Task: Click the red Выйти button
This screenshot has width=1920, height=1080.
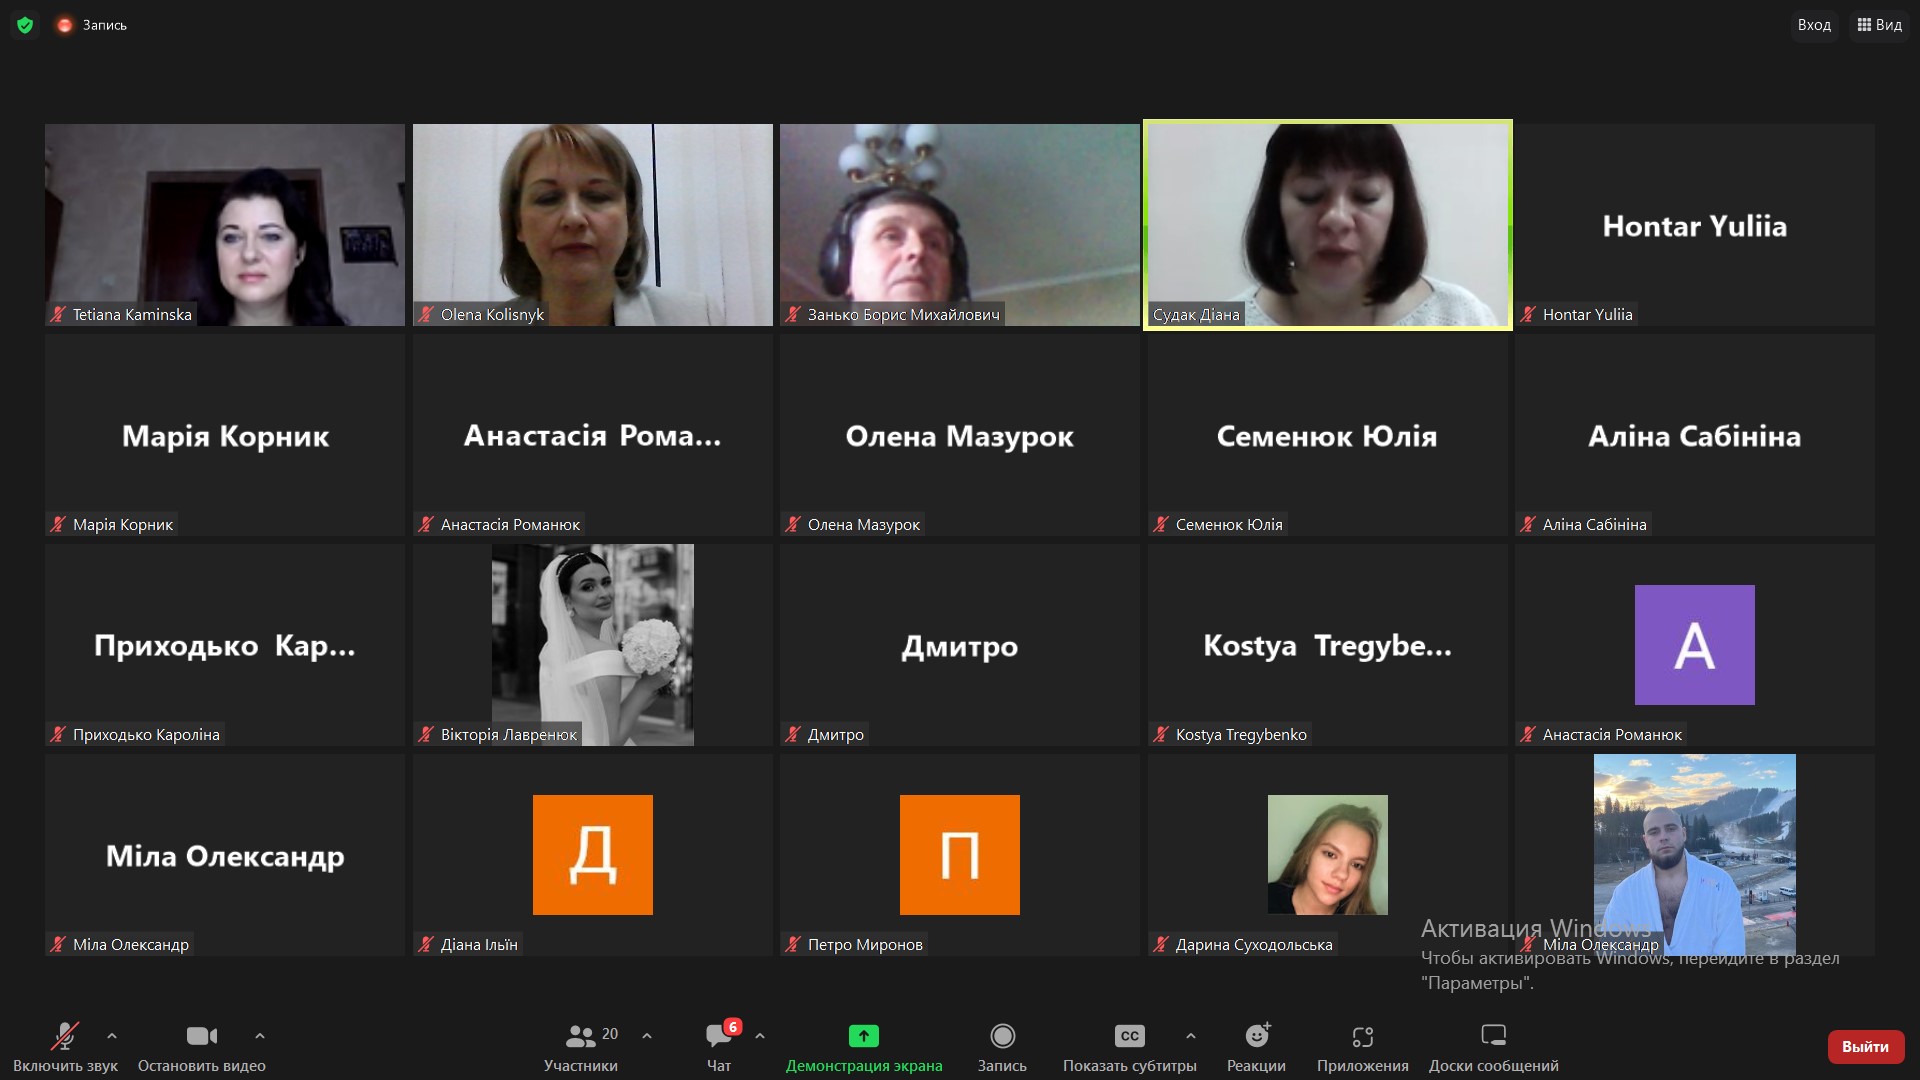Action: pos(1865,1047)
